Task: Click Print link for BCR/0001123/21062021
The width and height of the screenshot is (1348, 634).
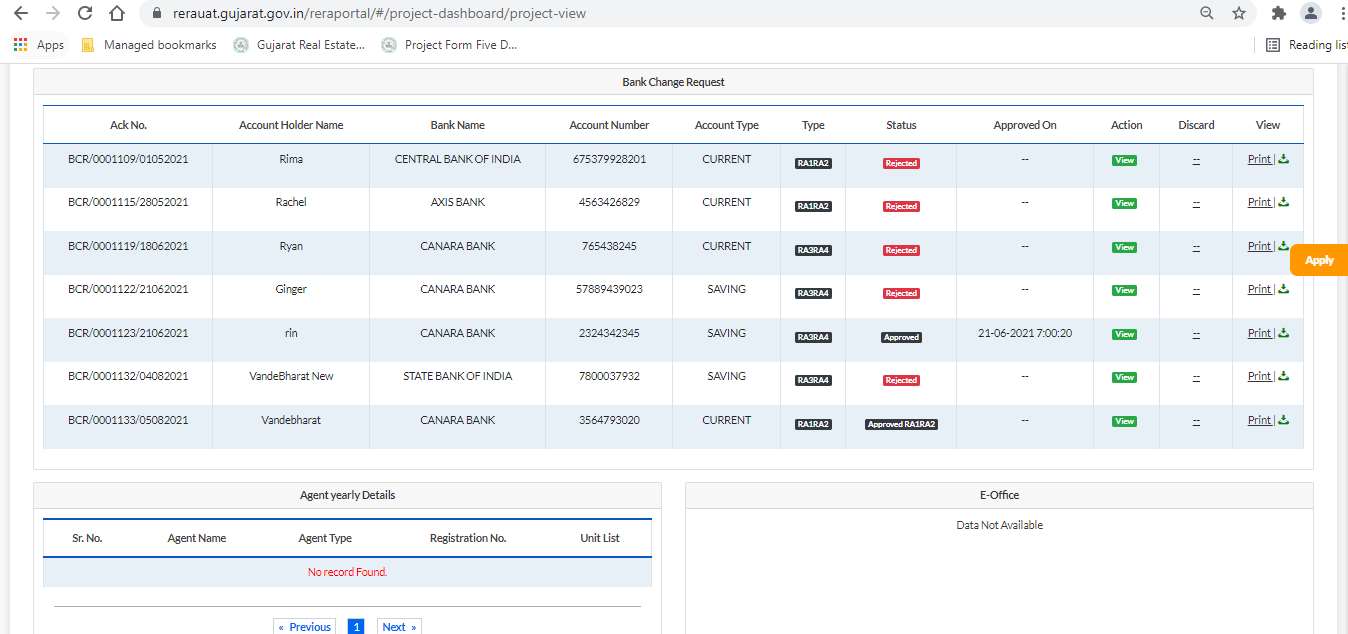Action: click(x=1259, y=333)
